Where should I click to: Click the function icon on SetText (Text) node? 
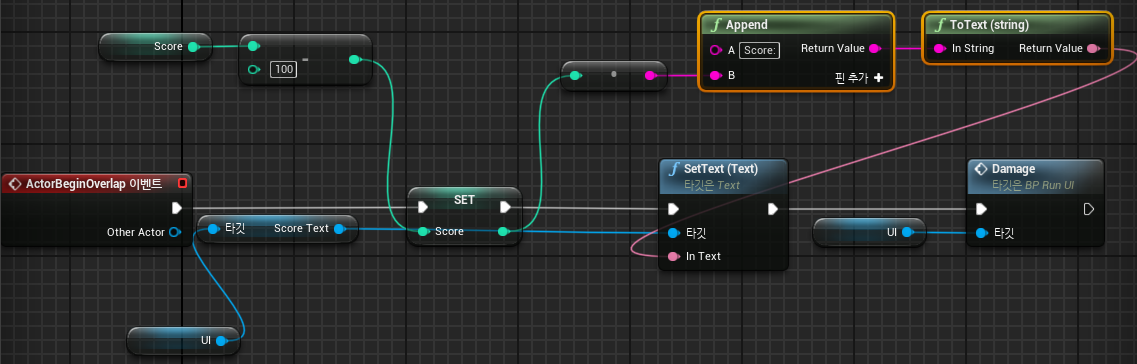click(x=674, y=169)
